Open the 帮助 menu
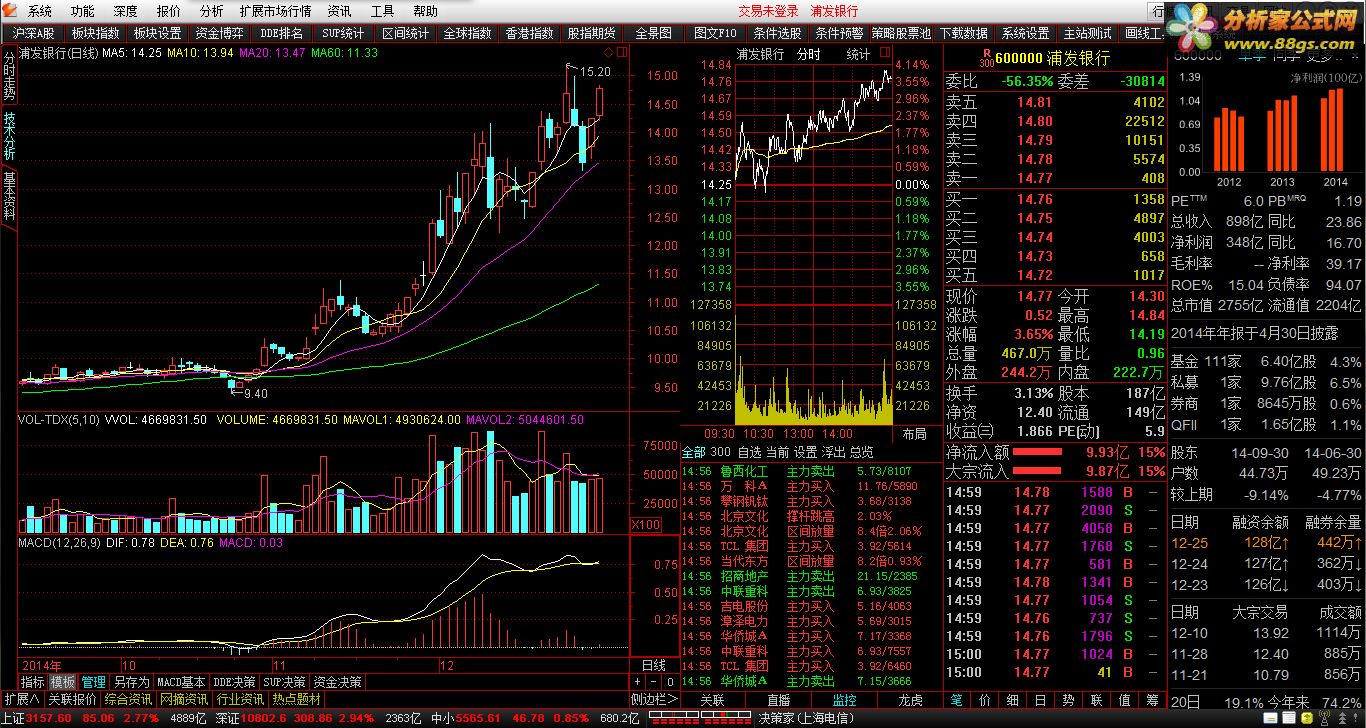Viewport: 1366px width, 728px height. click(425, 11)
